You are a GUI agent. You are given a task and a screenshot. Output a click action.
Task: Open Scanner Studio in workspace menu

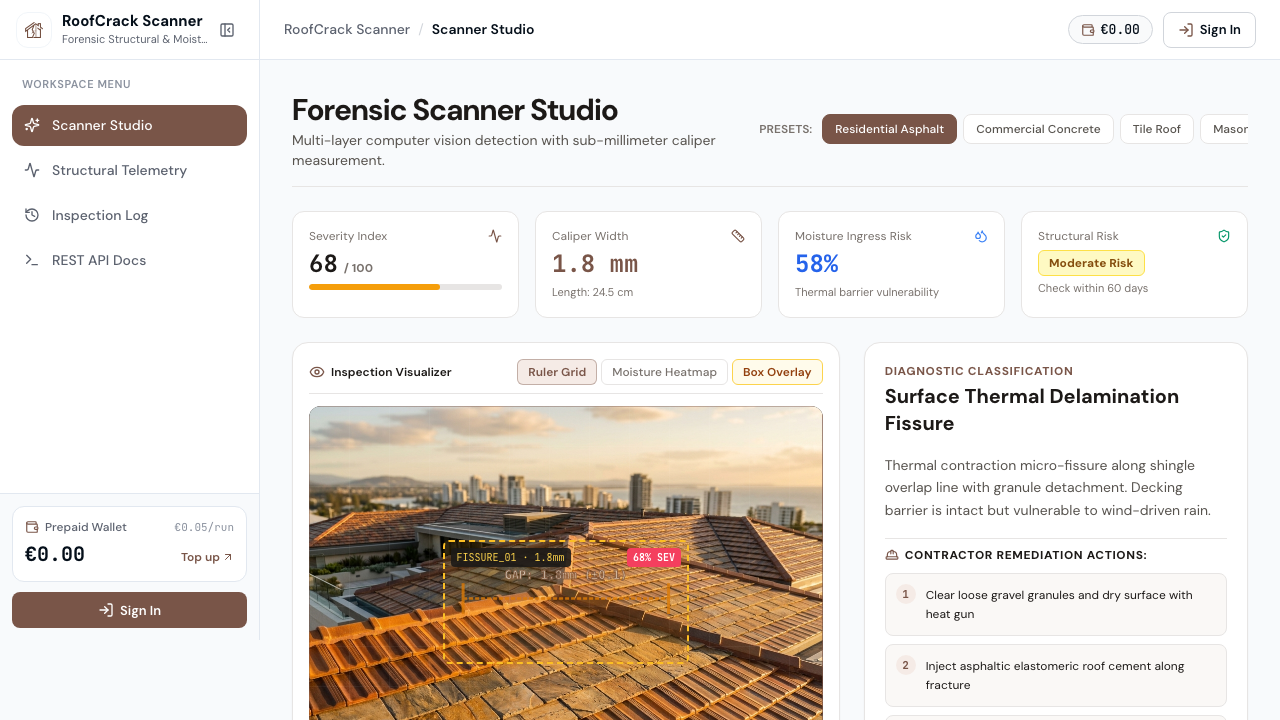[129, 125]
